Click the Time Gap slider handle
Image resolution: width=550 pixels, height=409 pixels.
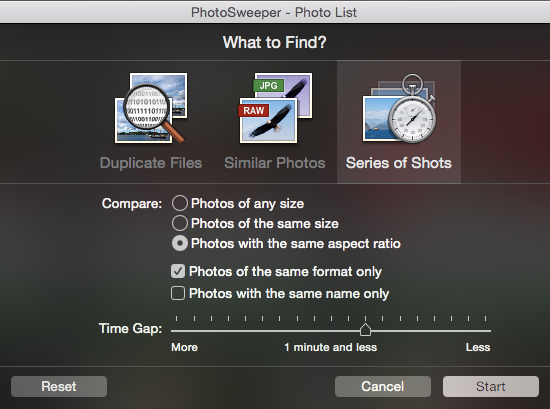(365, 330)
